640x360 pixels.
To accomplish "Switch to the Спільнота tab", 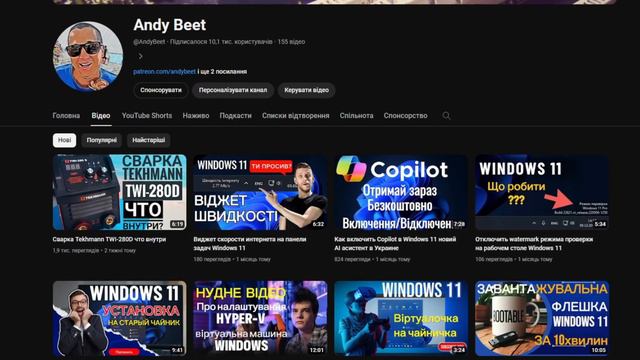I will coord(356,116).
